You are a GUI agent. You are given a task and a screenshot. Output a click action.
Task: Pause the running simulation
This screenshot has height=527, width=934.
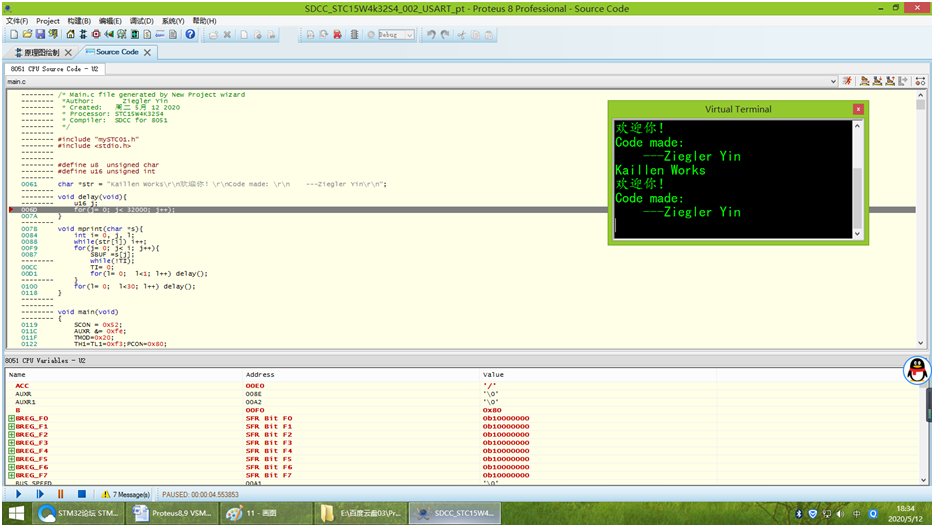click(60, 494)
